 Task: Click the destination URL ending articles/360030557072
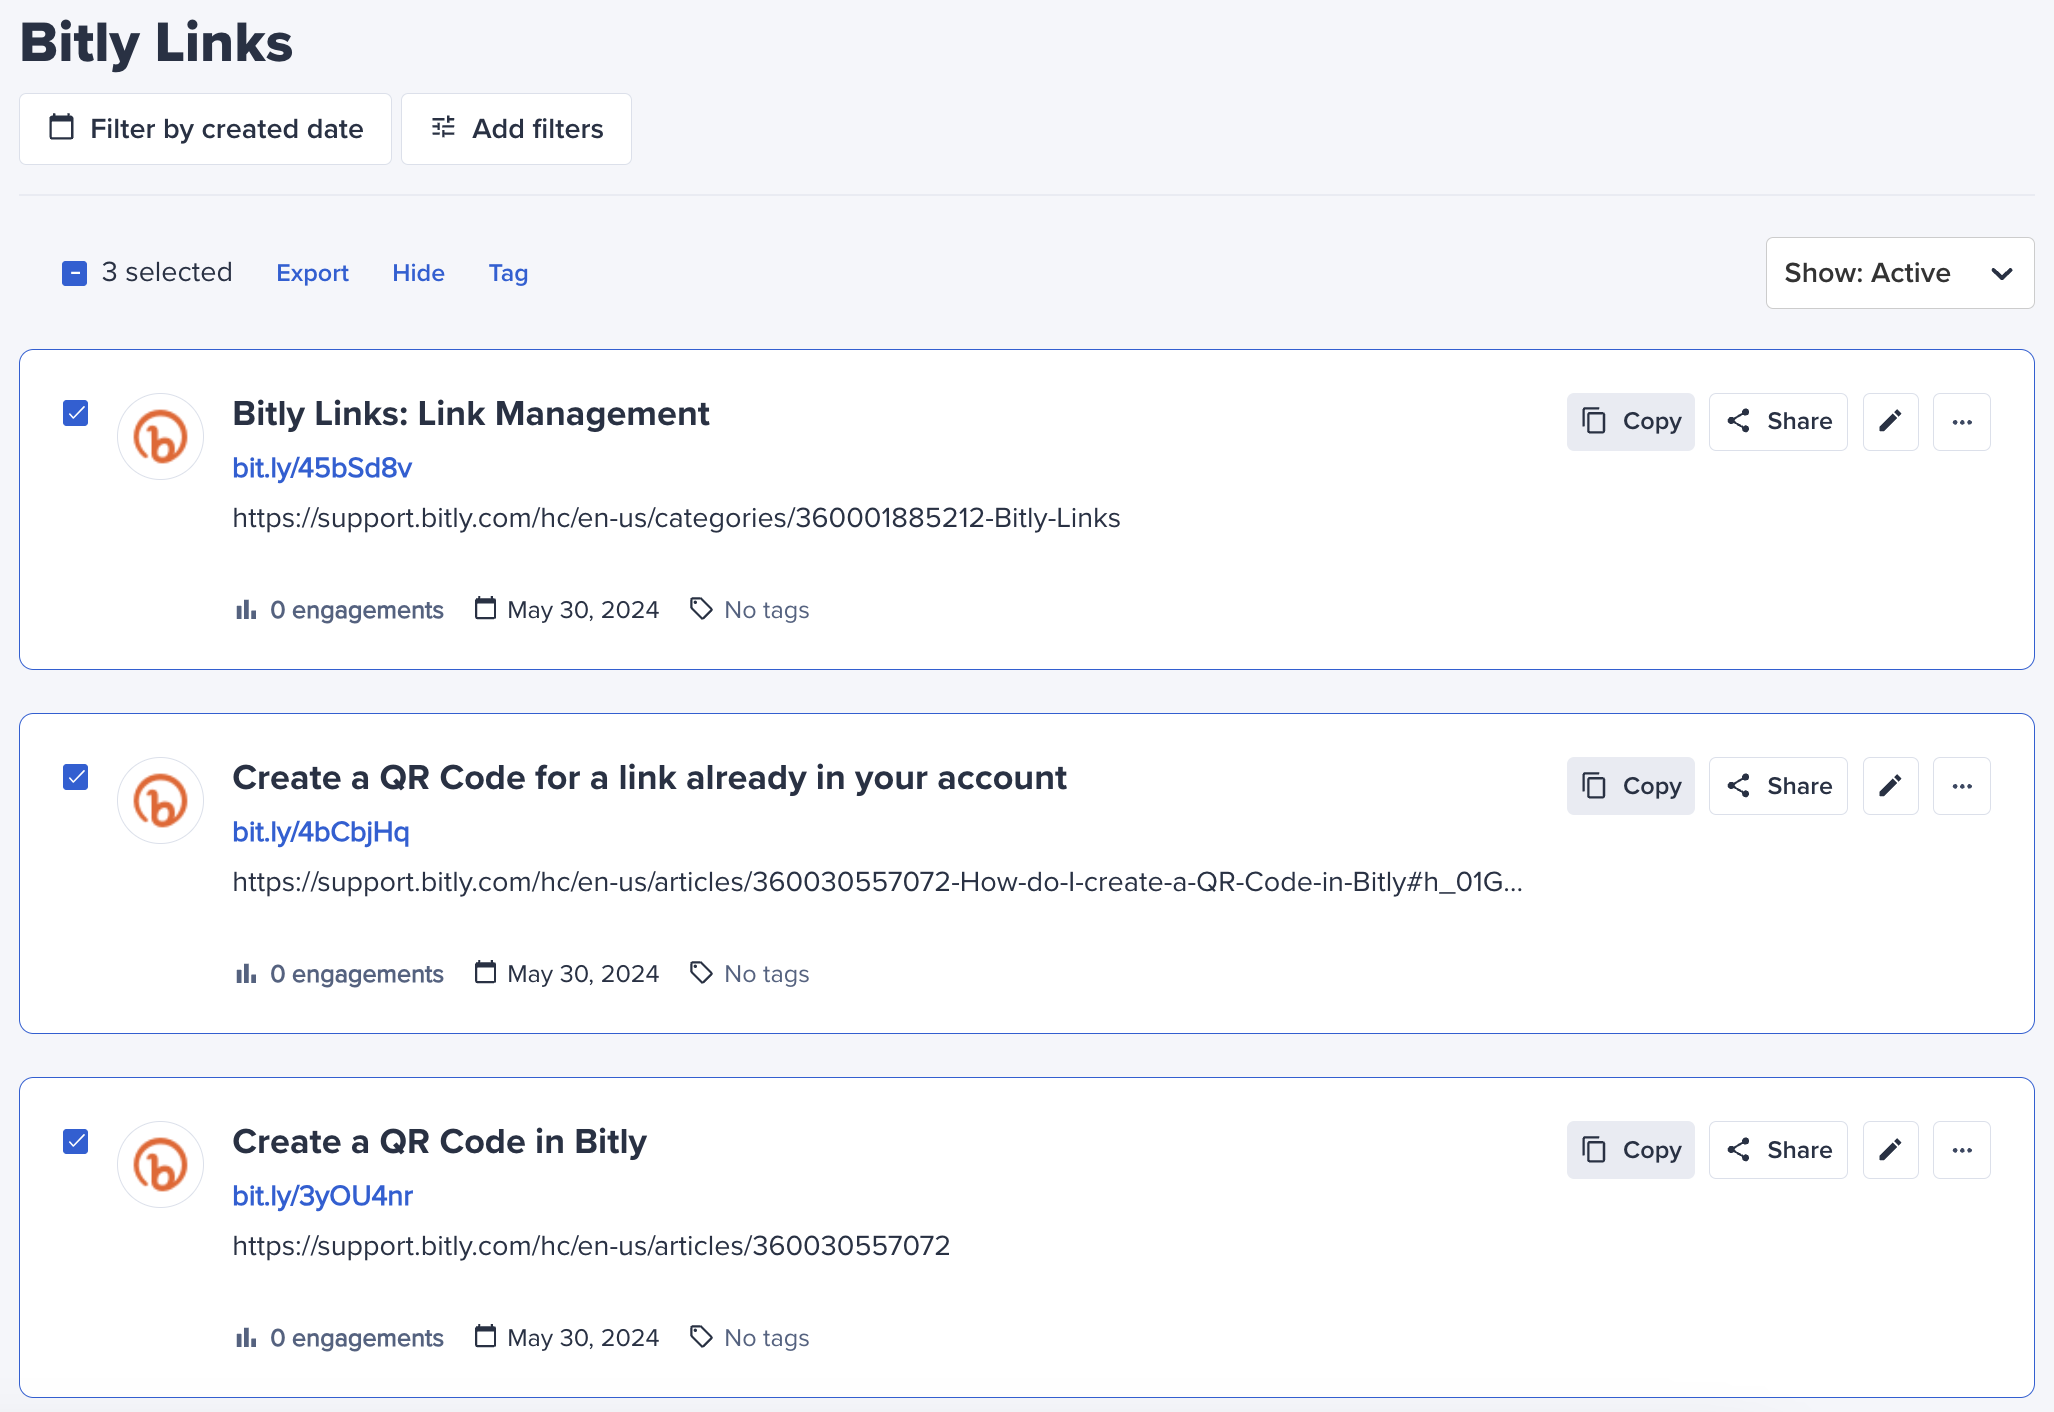pyautogui.click(x=592, y=1246)
